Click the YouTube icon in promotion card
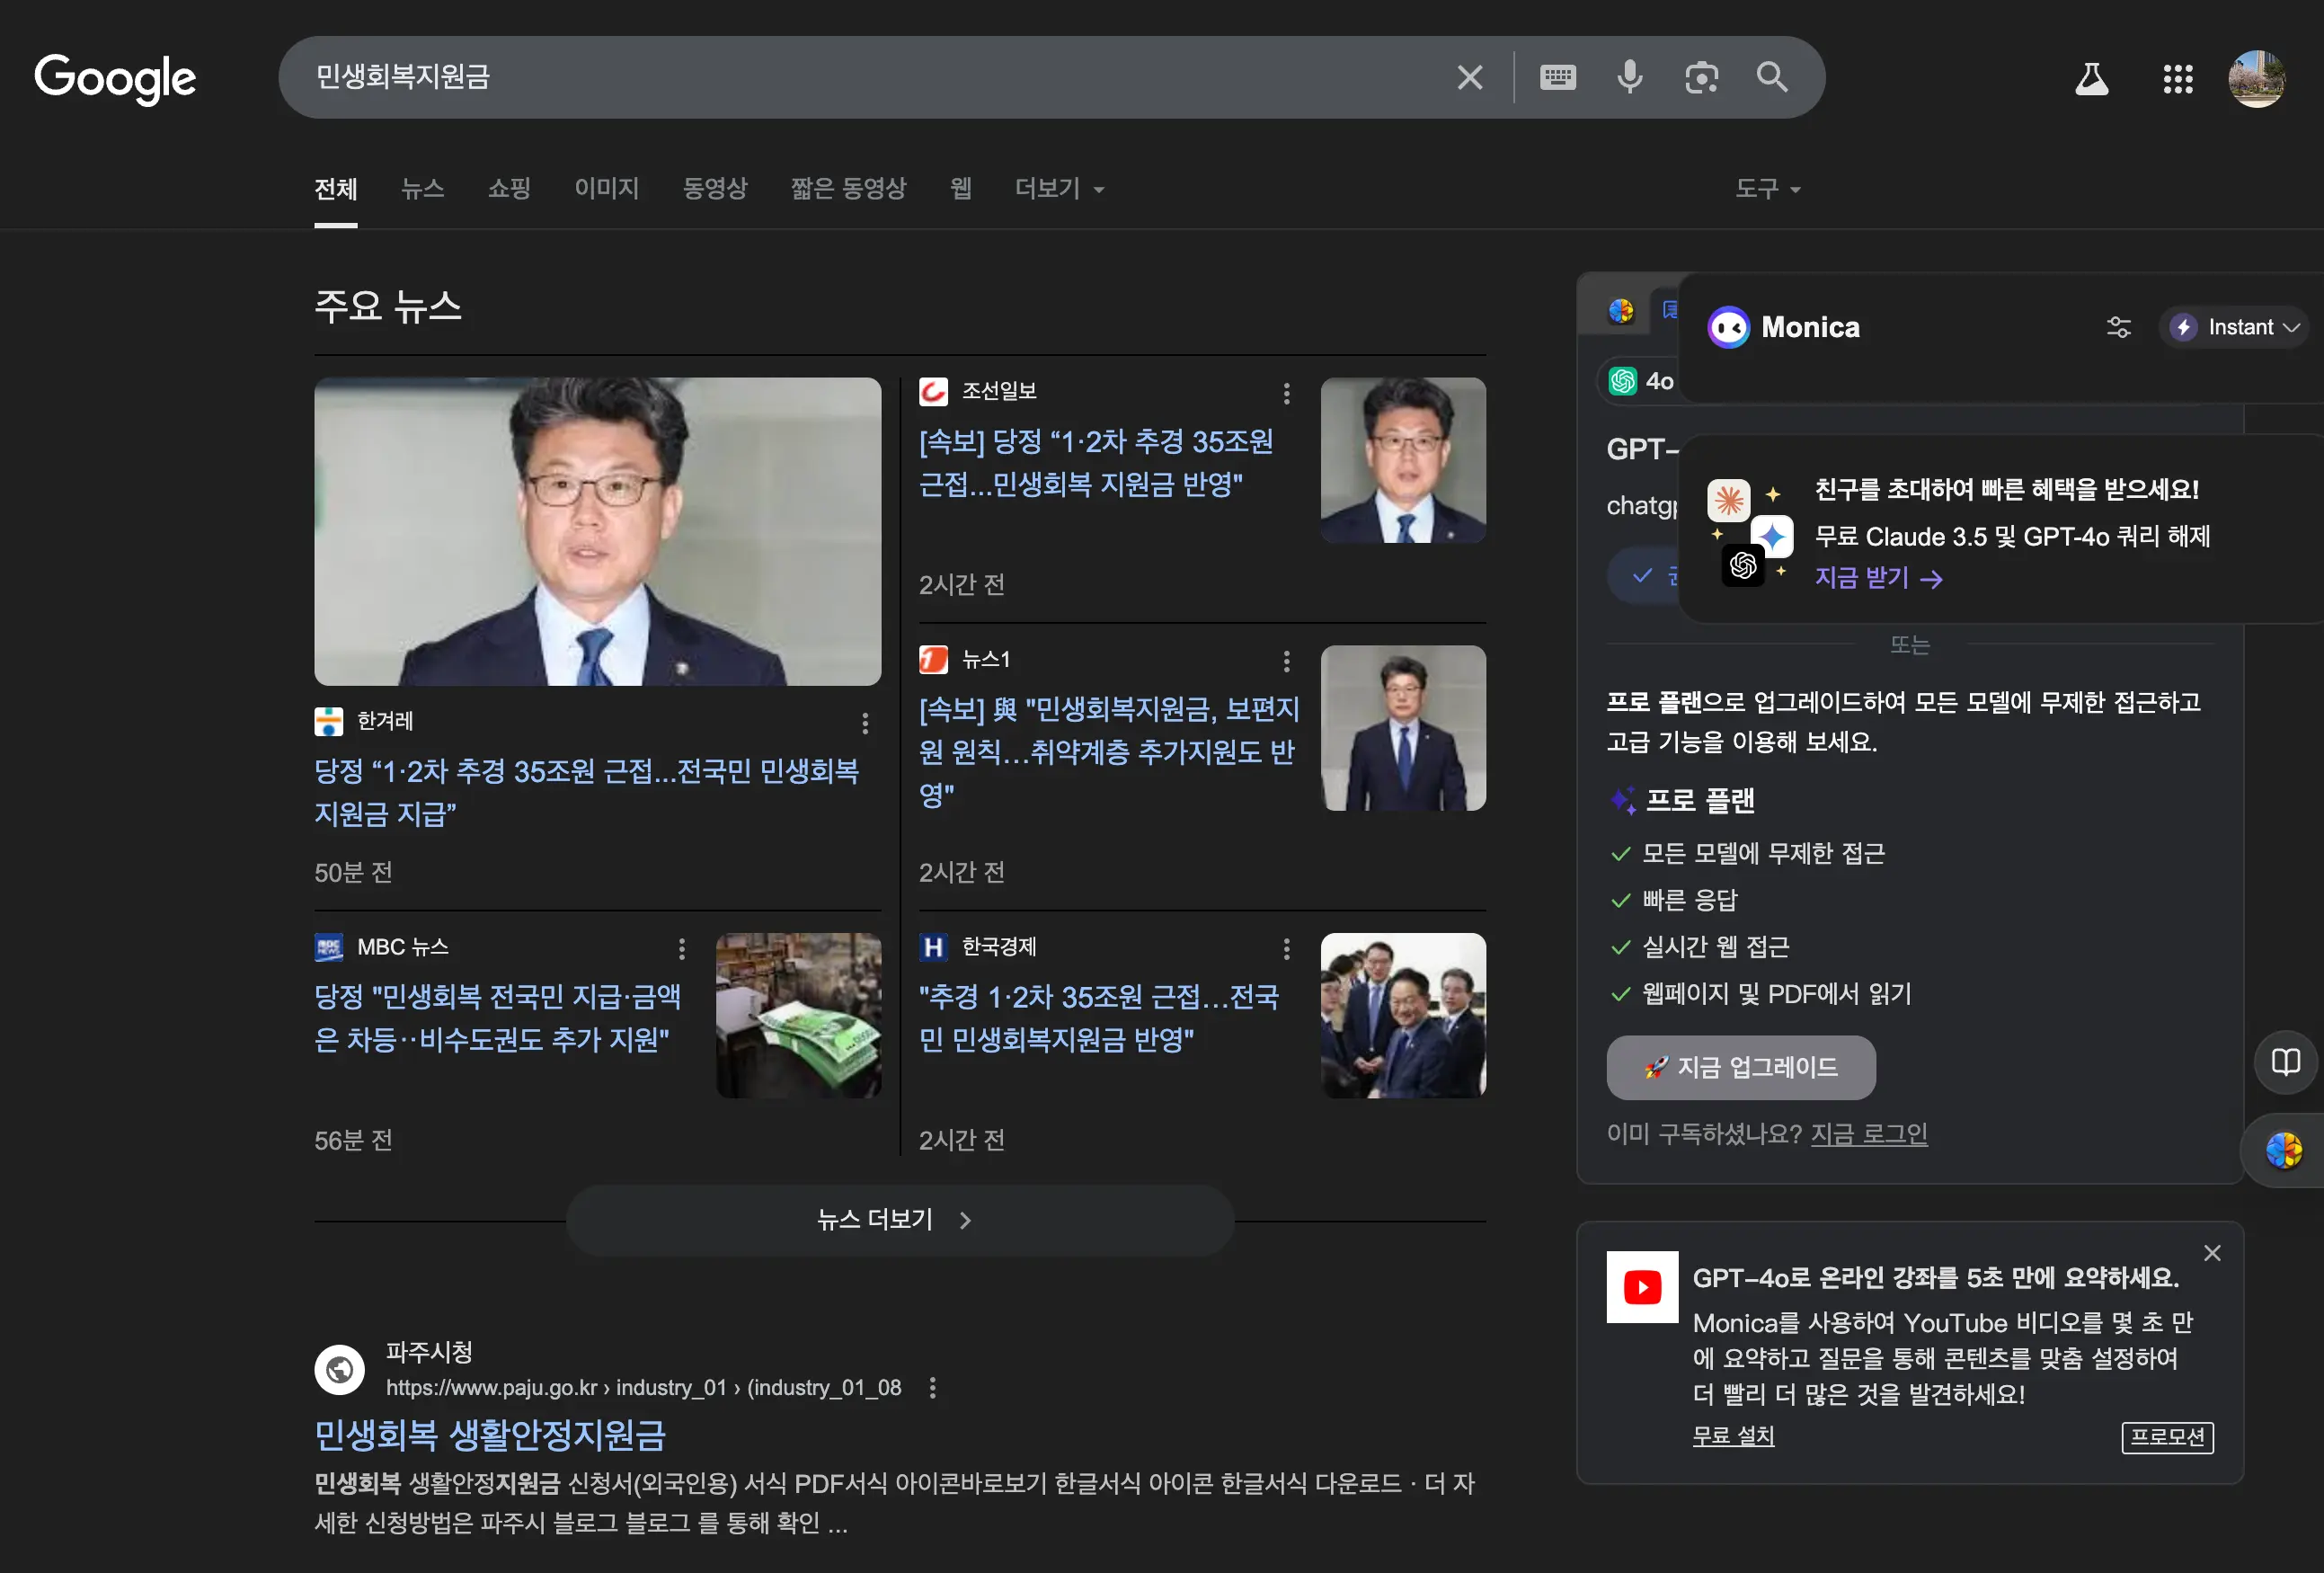2324x1573 pixels. [x=1642, y=1287]
